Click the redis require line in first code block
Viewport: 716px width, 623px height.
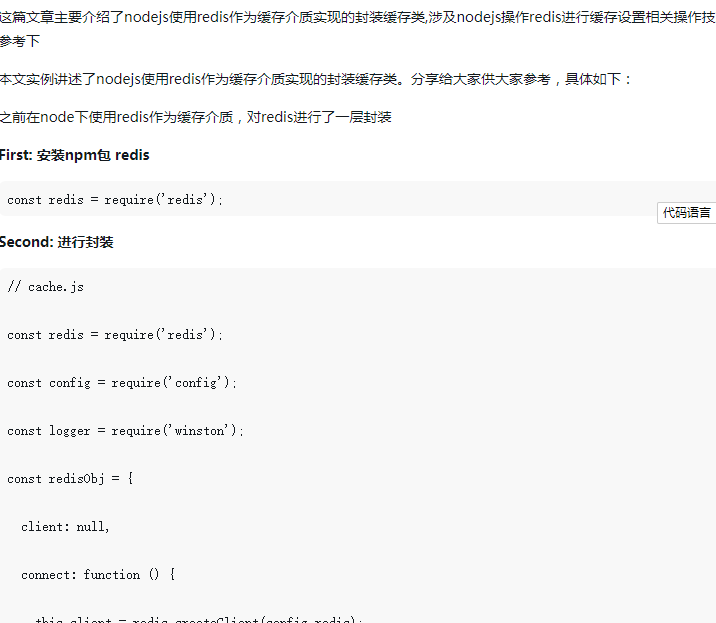coord(115,200)
